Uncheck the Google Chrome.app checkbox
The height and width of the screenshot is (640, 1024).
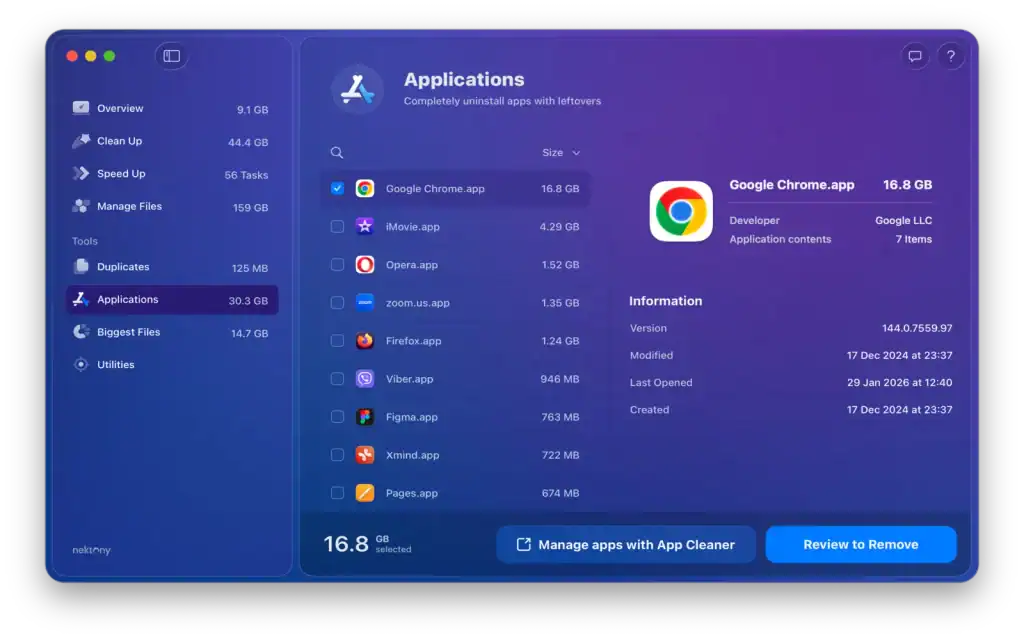337,188
